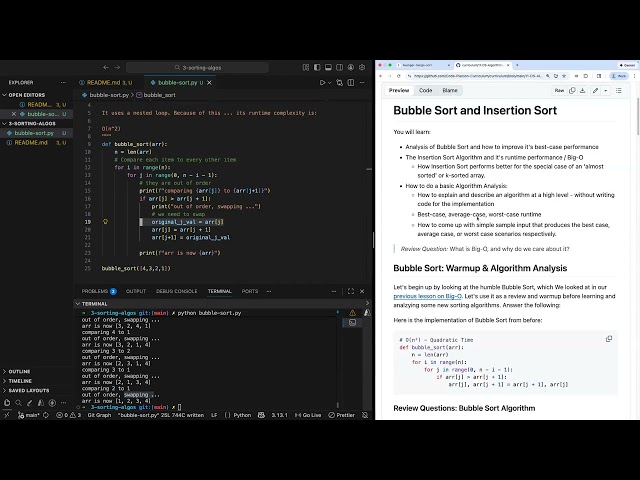Expand the Outline section

37,371
